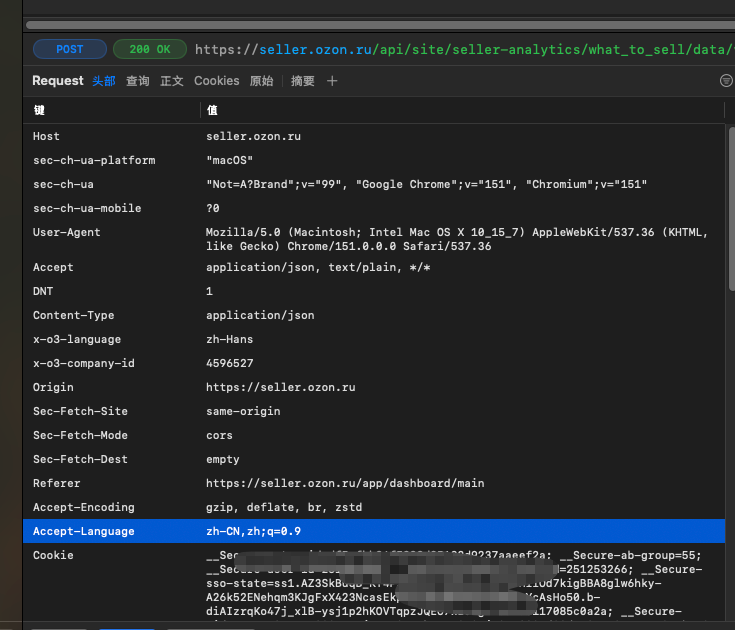
Task: Switch to the 头部 headers tab
Action: pos(104,81)
